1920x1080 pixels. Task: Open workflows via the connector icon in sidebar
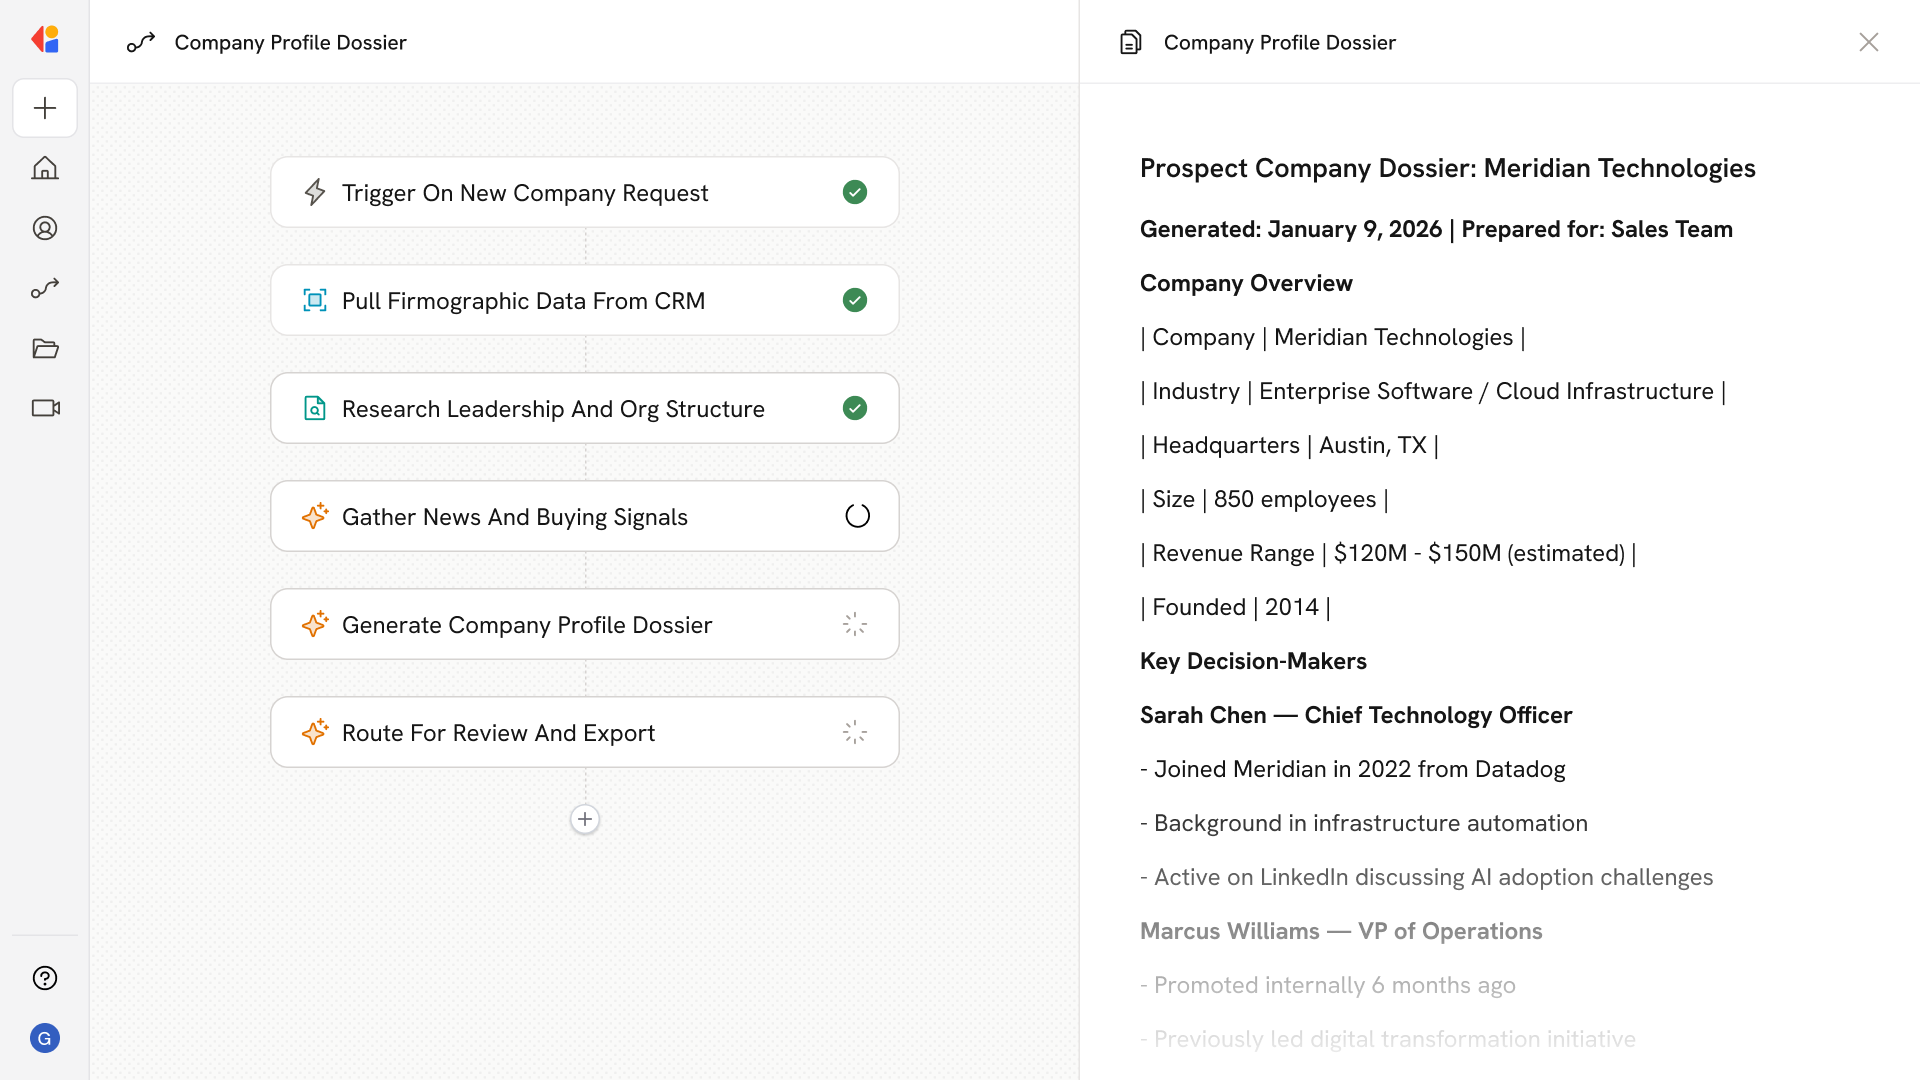coord(45,288)
